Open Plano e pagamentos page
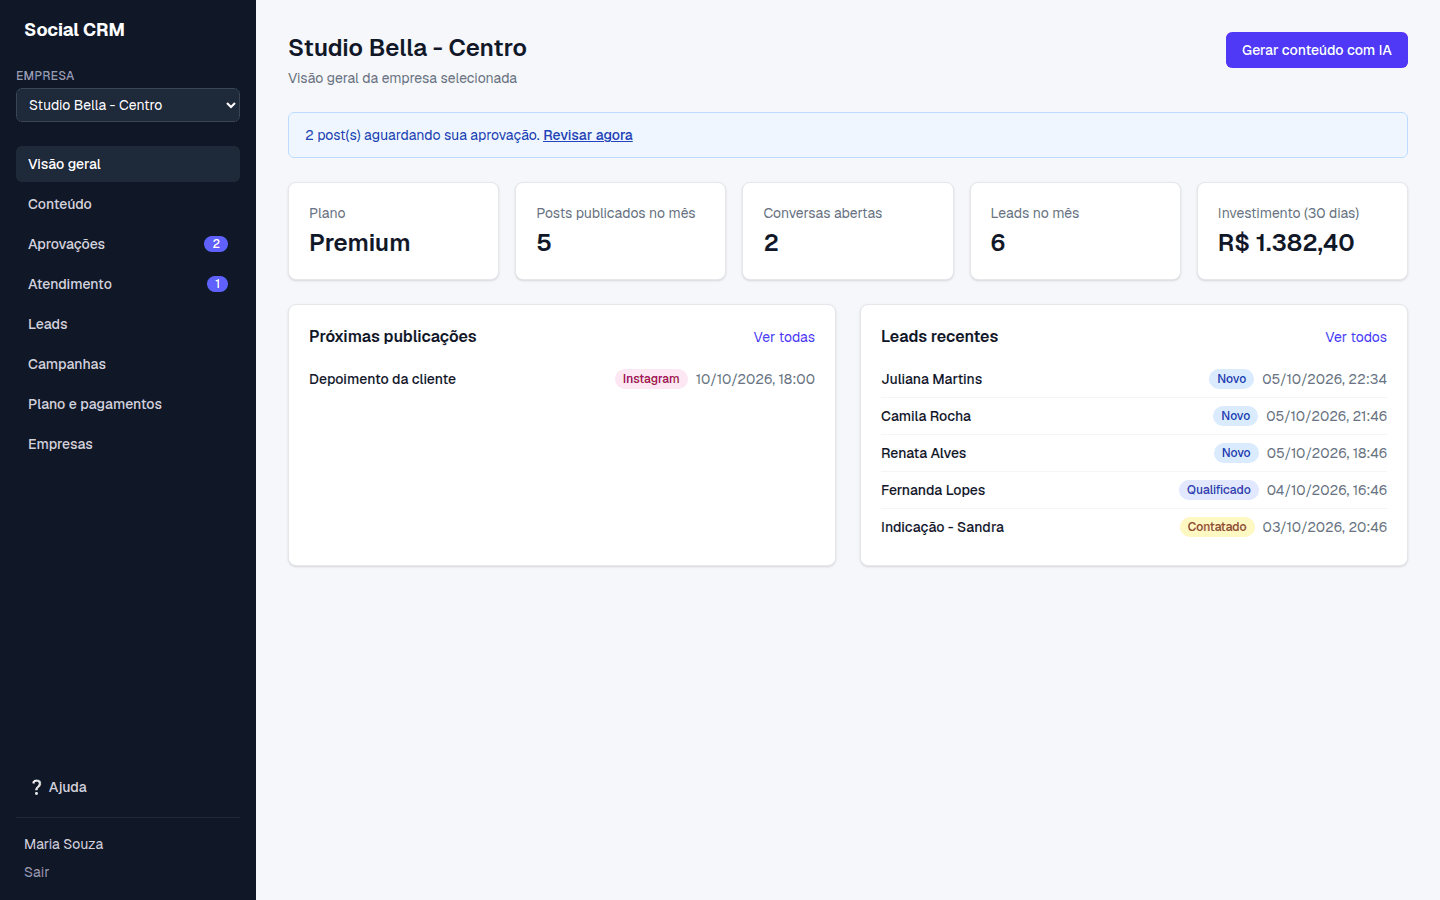 (128, 404)
